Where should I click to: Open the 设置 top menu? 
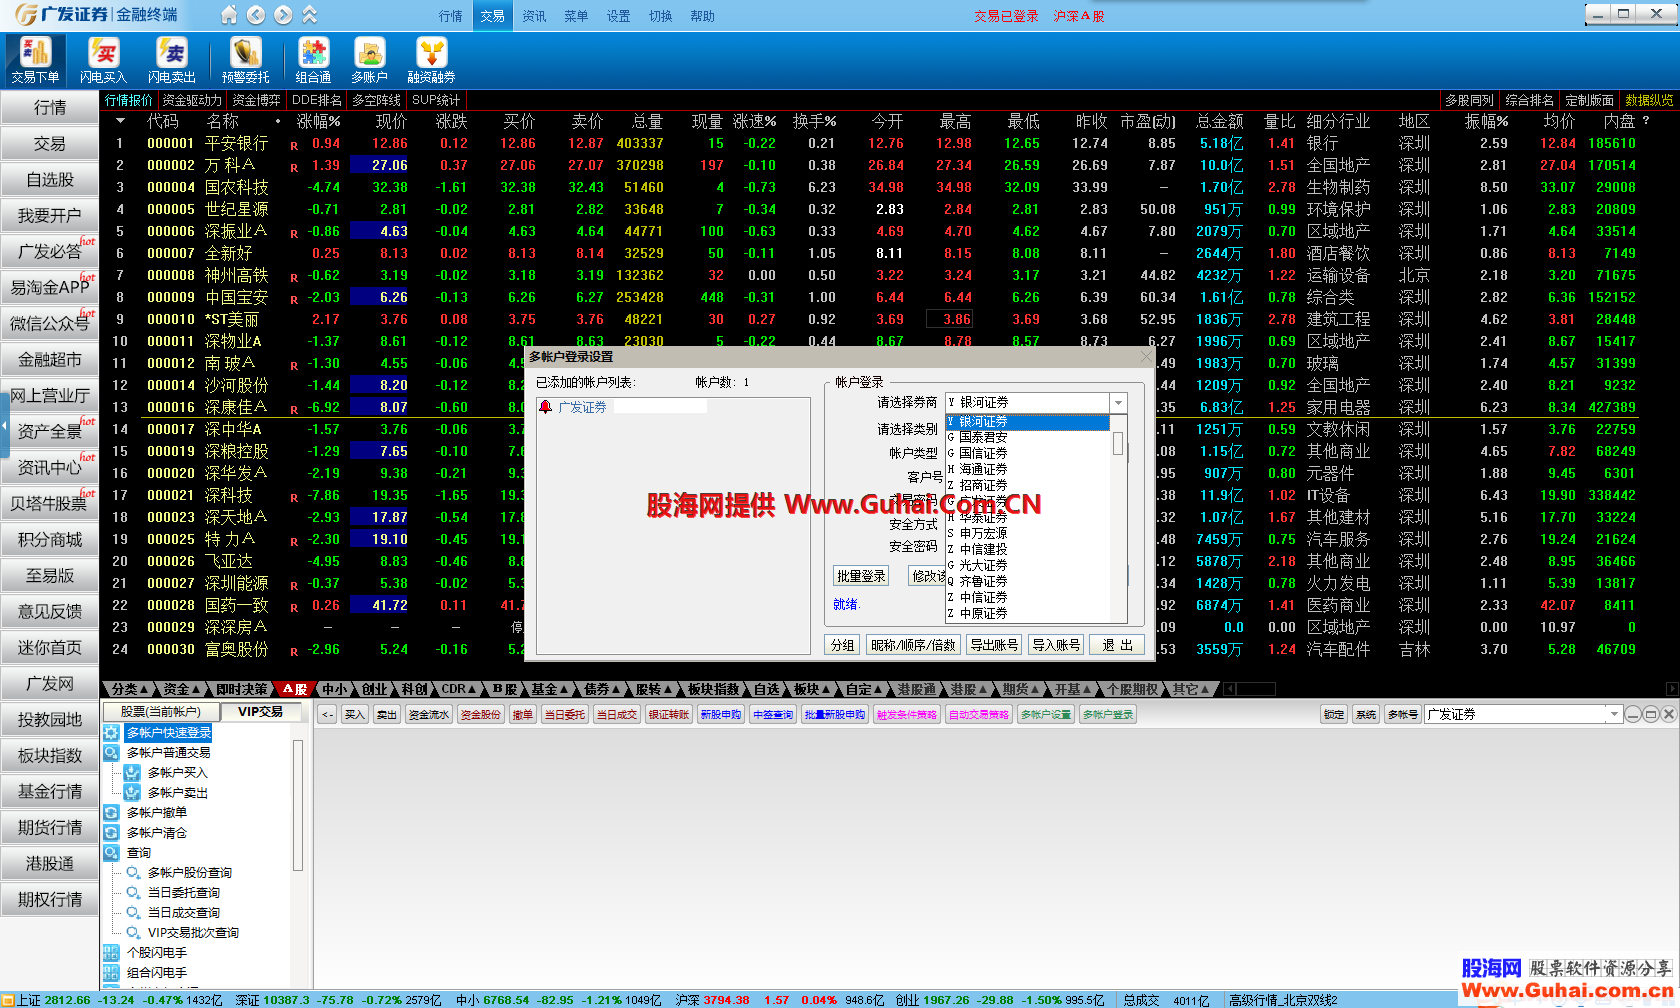coord(618,16)
